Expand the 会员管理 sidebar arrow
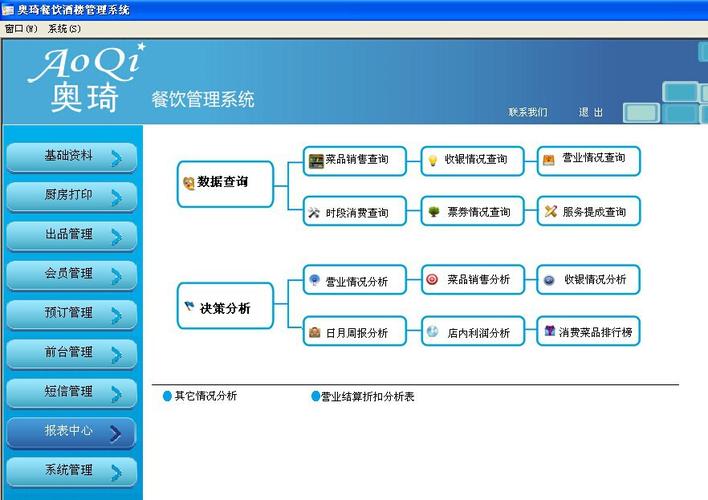 tap(116, 275)
